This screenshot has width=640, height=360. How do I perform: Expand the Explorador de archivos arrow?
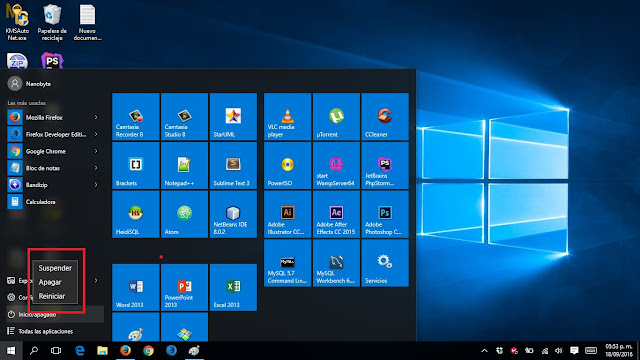pos(96,280)
